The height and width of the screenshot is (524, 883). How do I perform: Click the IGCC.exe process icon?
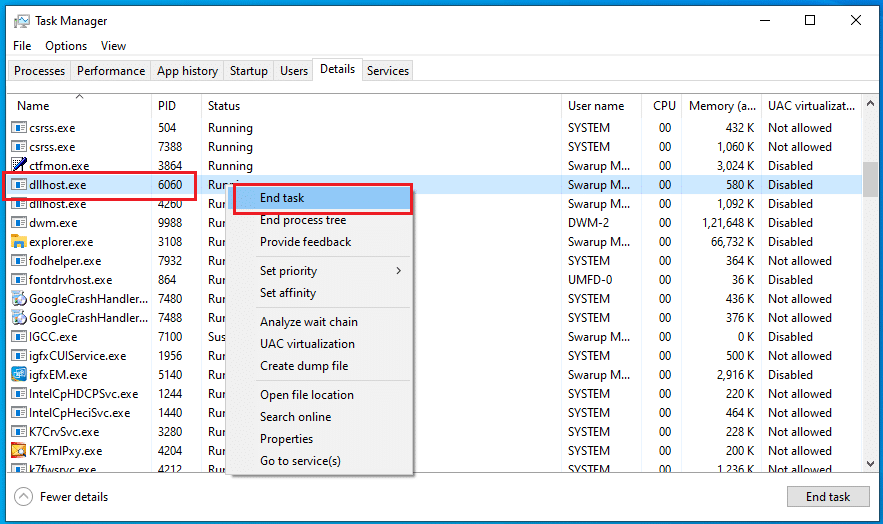pos(19,337)
